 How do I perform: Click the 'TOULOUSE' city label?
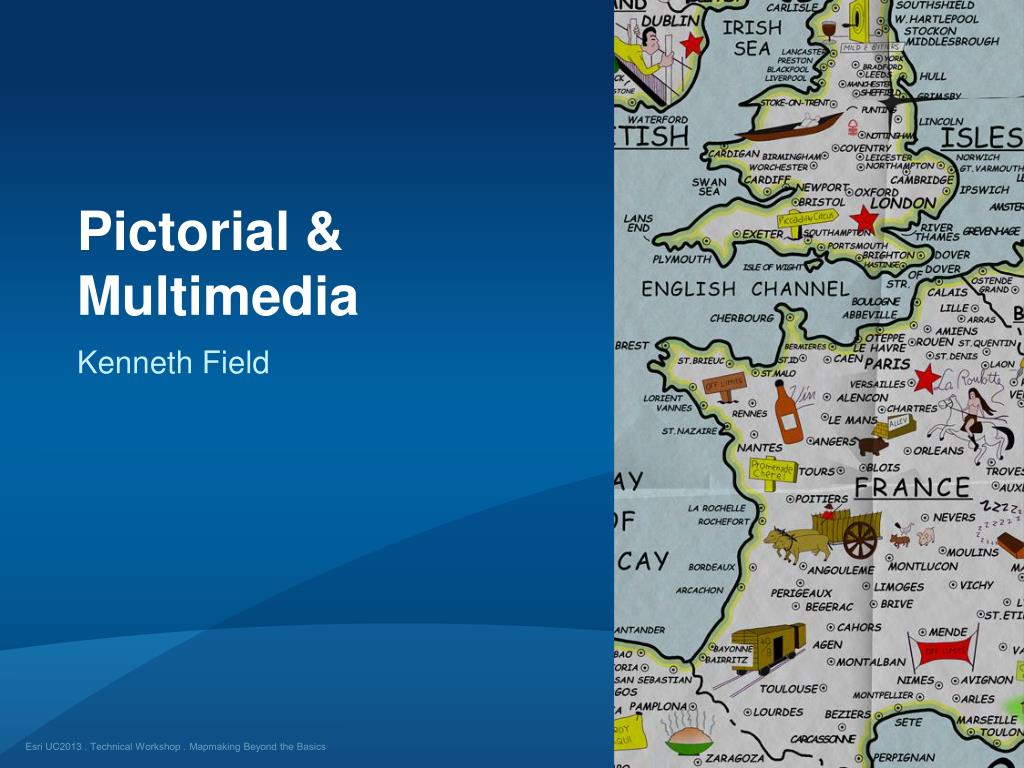coord(788,688)
